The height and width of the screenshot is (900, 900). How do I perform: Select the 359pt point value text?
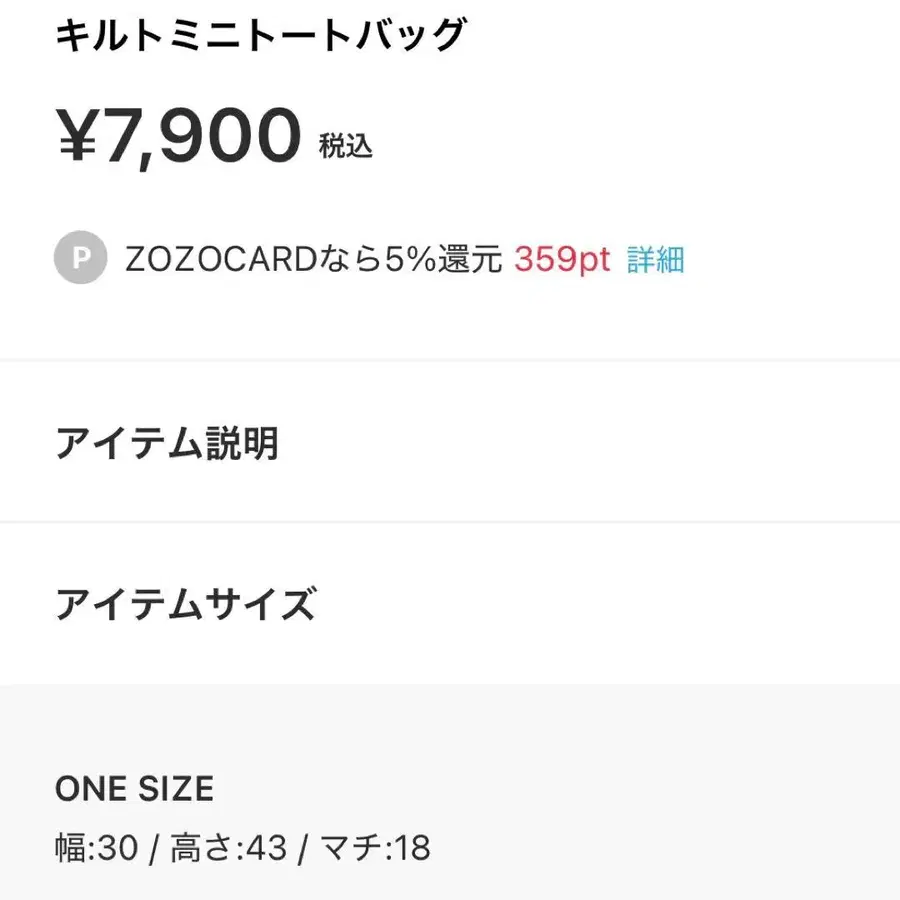(x=561, y=259)
